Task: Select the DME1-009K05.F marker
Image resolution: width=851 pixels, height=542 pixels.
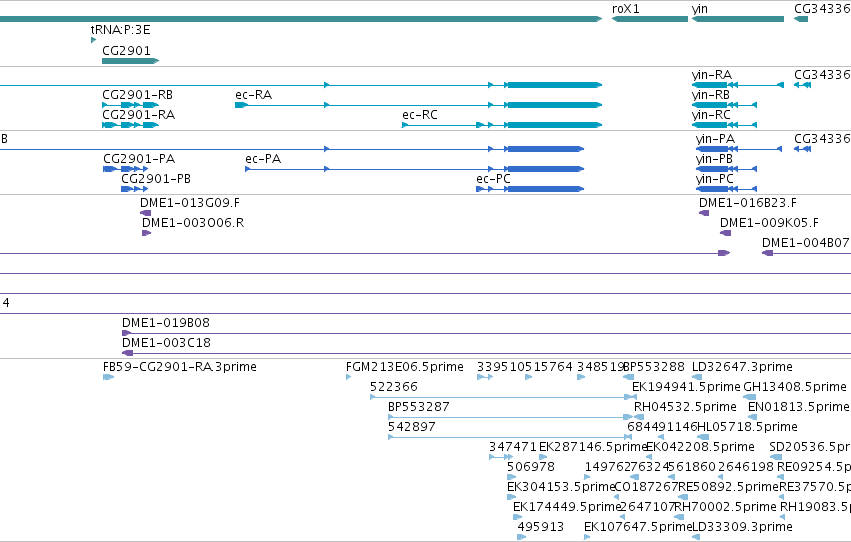Action: (726, 233)
